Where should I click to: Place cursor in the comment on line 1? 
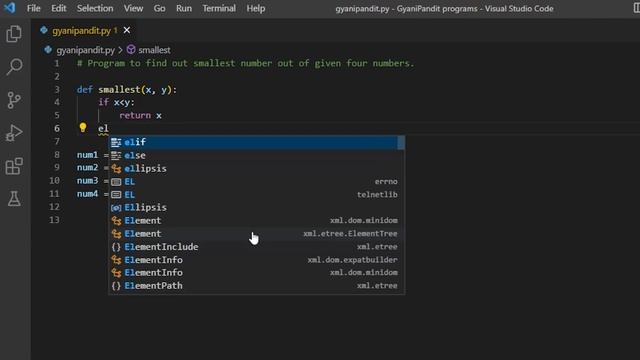(245, 63)
